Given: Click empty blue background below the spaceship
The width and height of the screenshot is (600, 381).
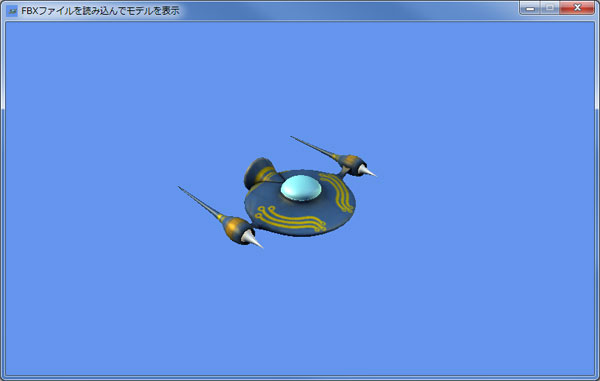Looking at the screenshot, I should 300,306.
